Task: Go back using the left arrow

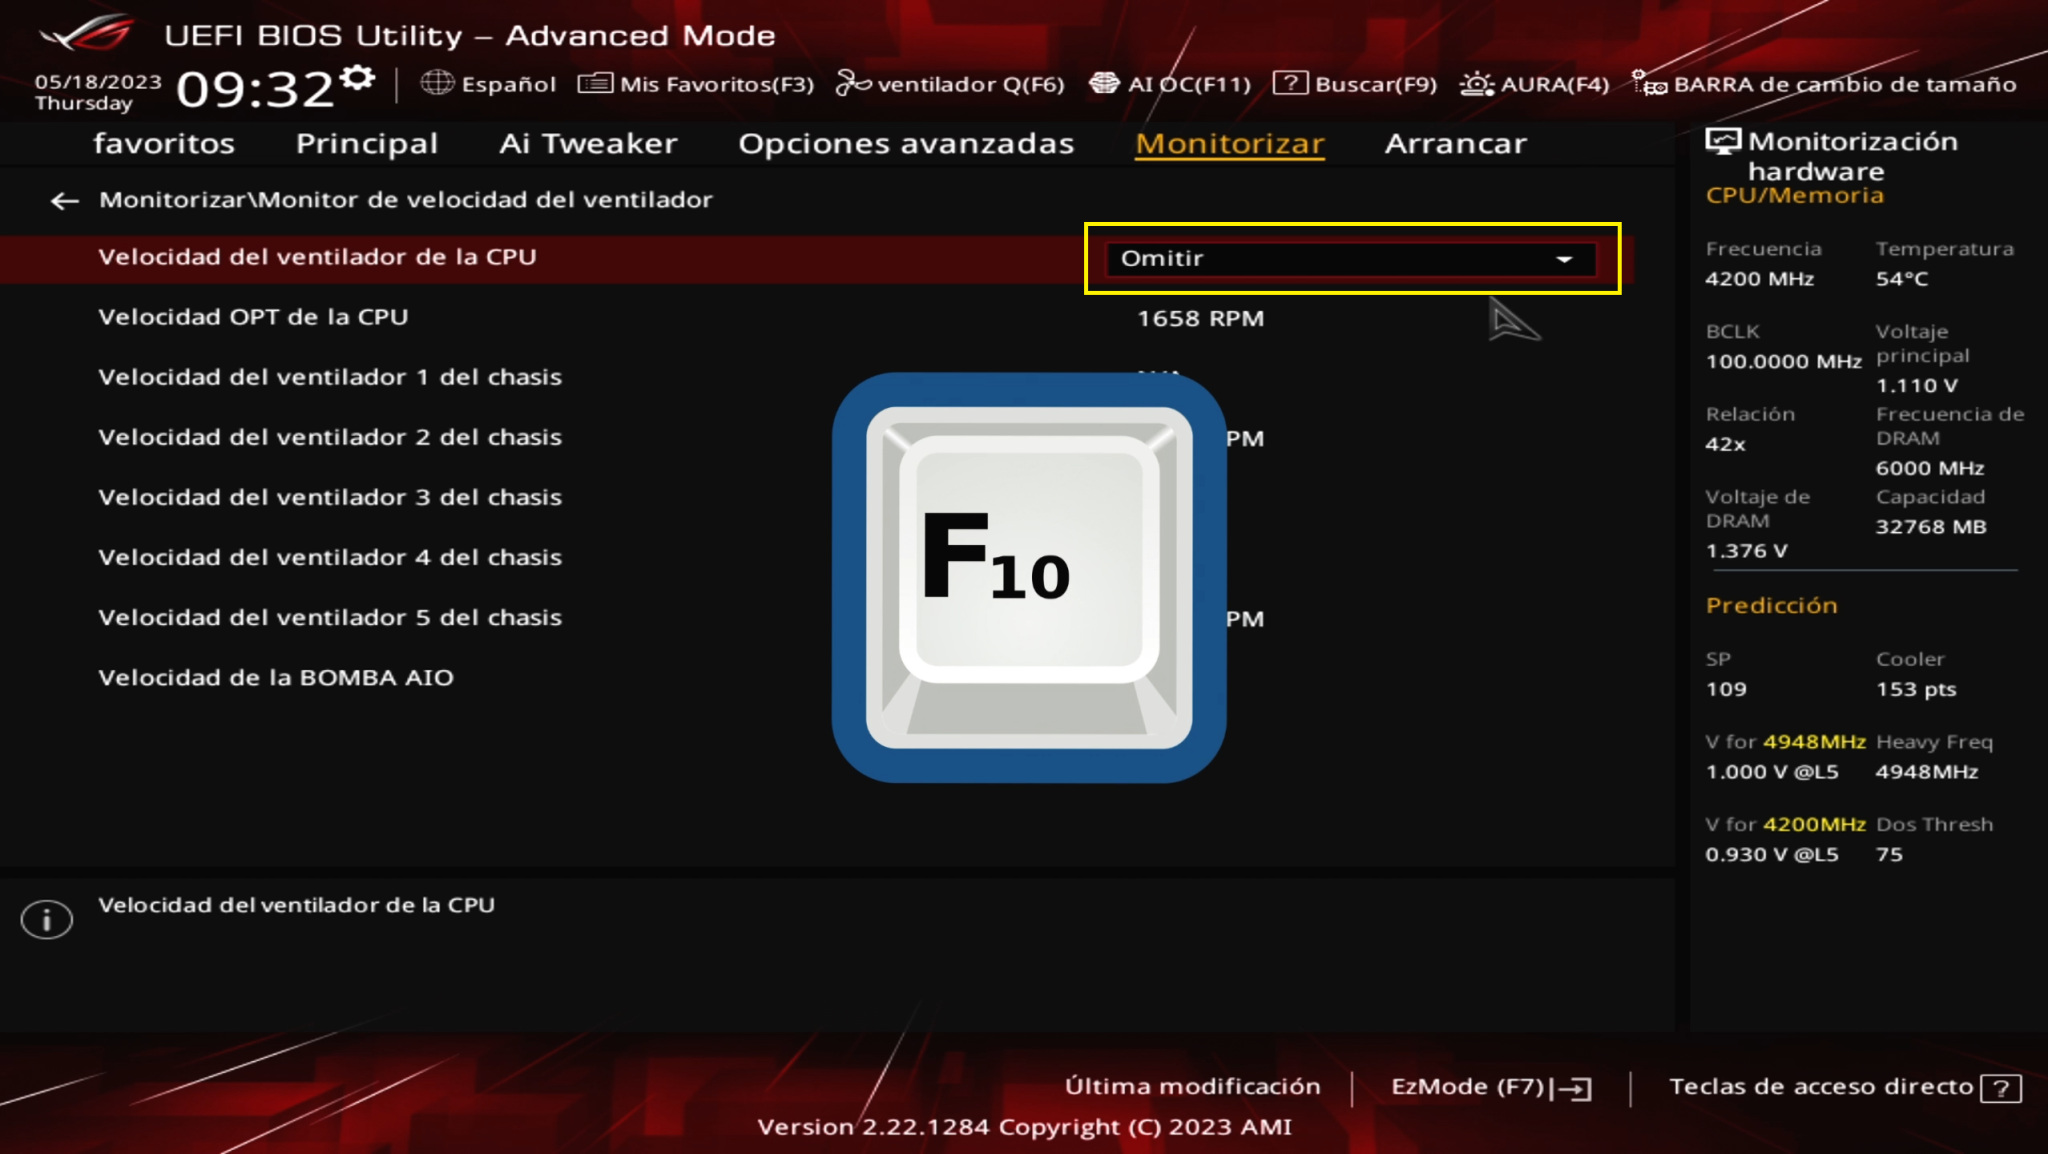Action: (64, 200)
